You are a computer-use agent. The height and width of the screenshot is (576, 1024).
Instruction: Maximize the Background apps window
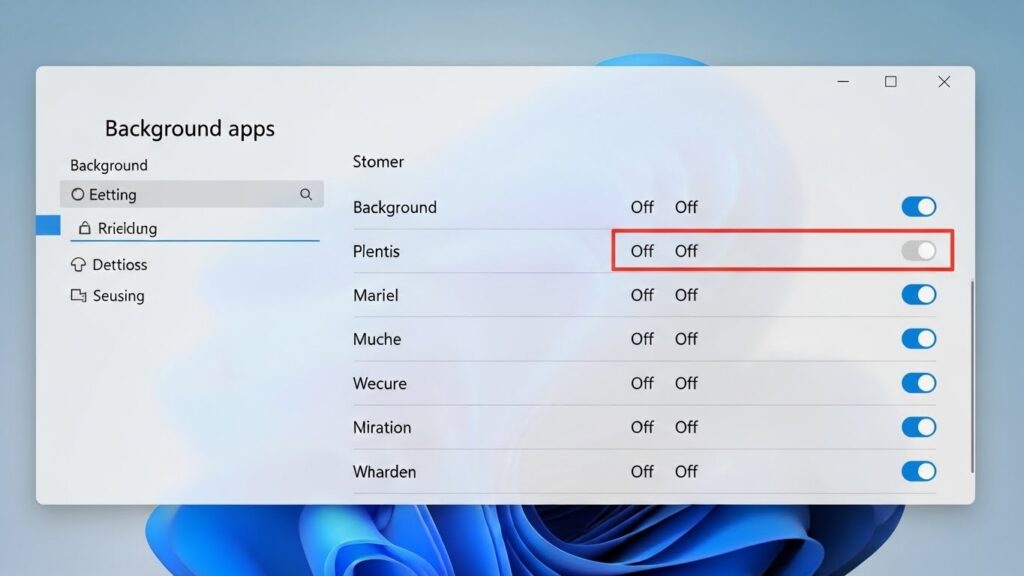pos(891,82)
